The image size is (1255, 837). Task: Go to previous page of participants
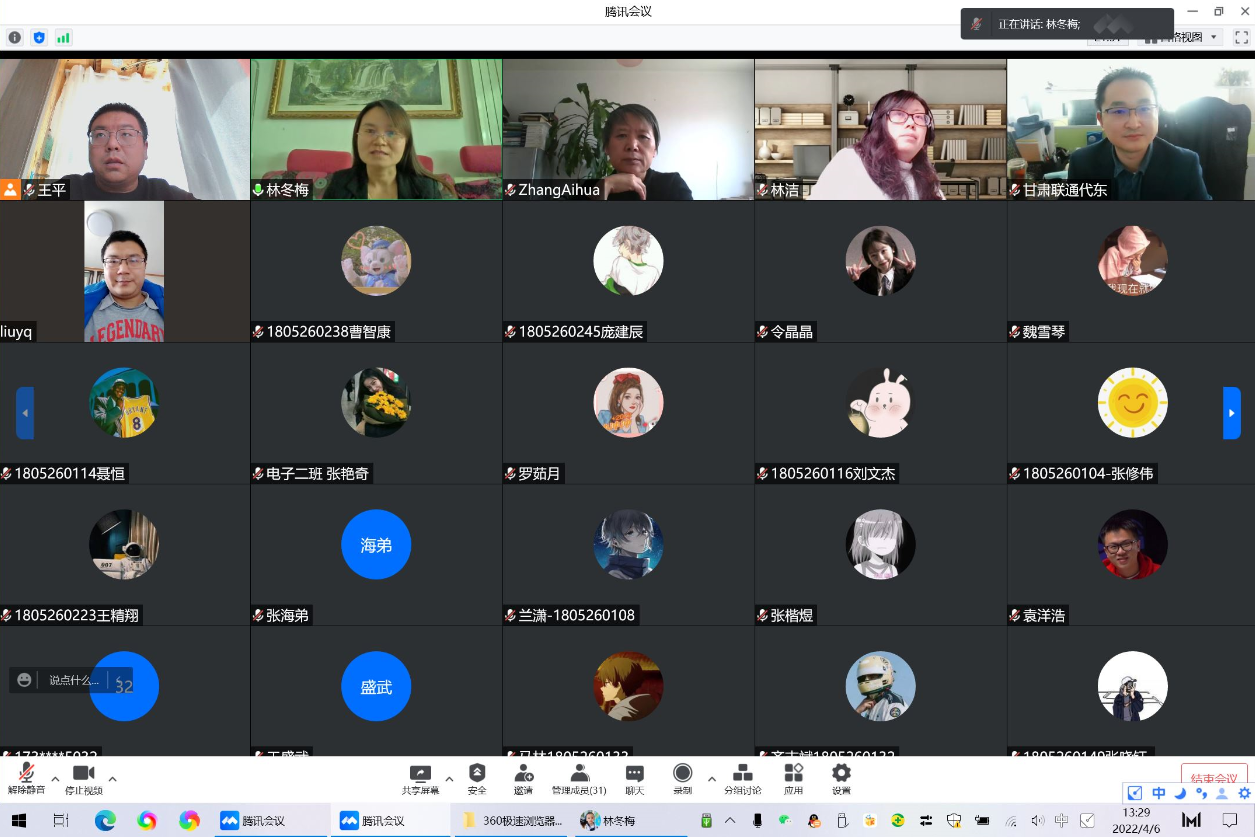25,413
